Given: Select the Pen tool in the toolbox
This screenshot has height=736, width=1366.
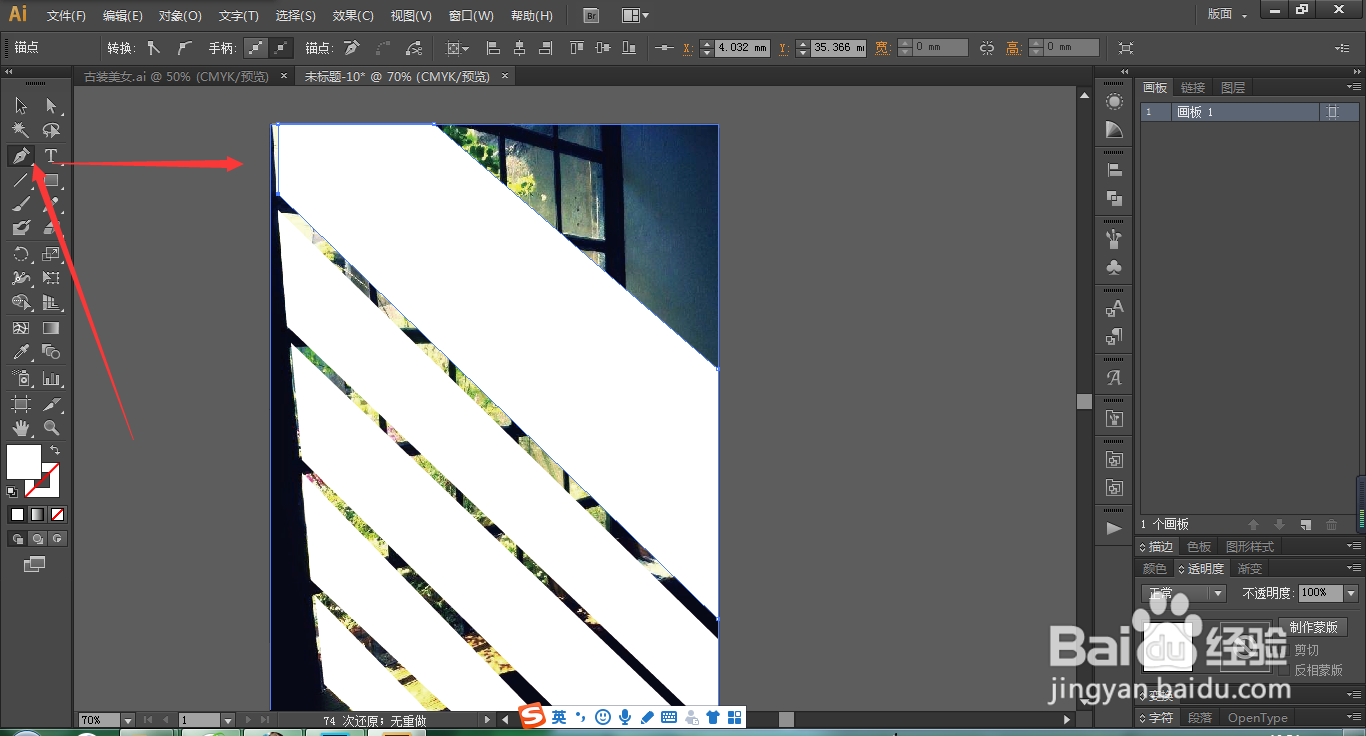Looking at the screenshot, I should tap(21, 155).
